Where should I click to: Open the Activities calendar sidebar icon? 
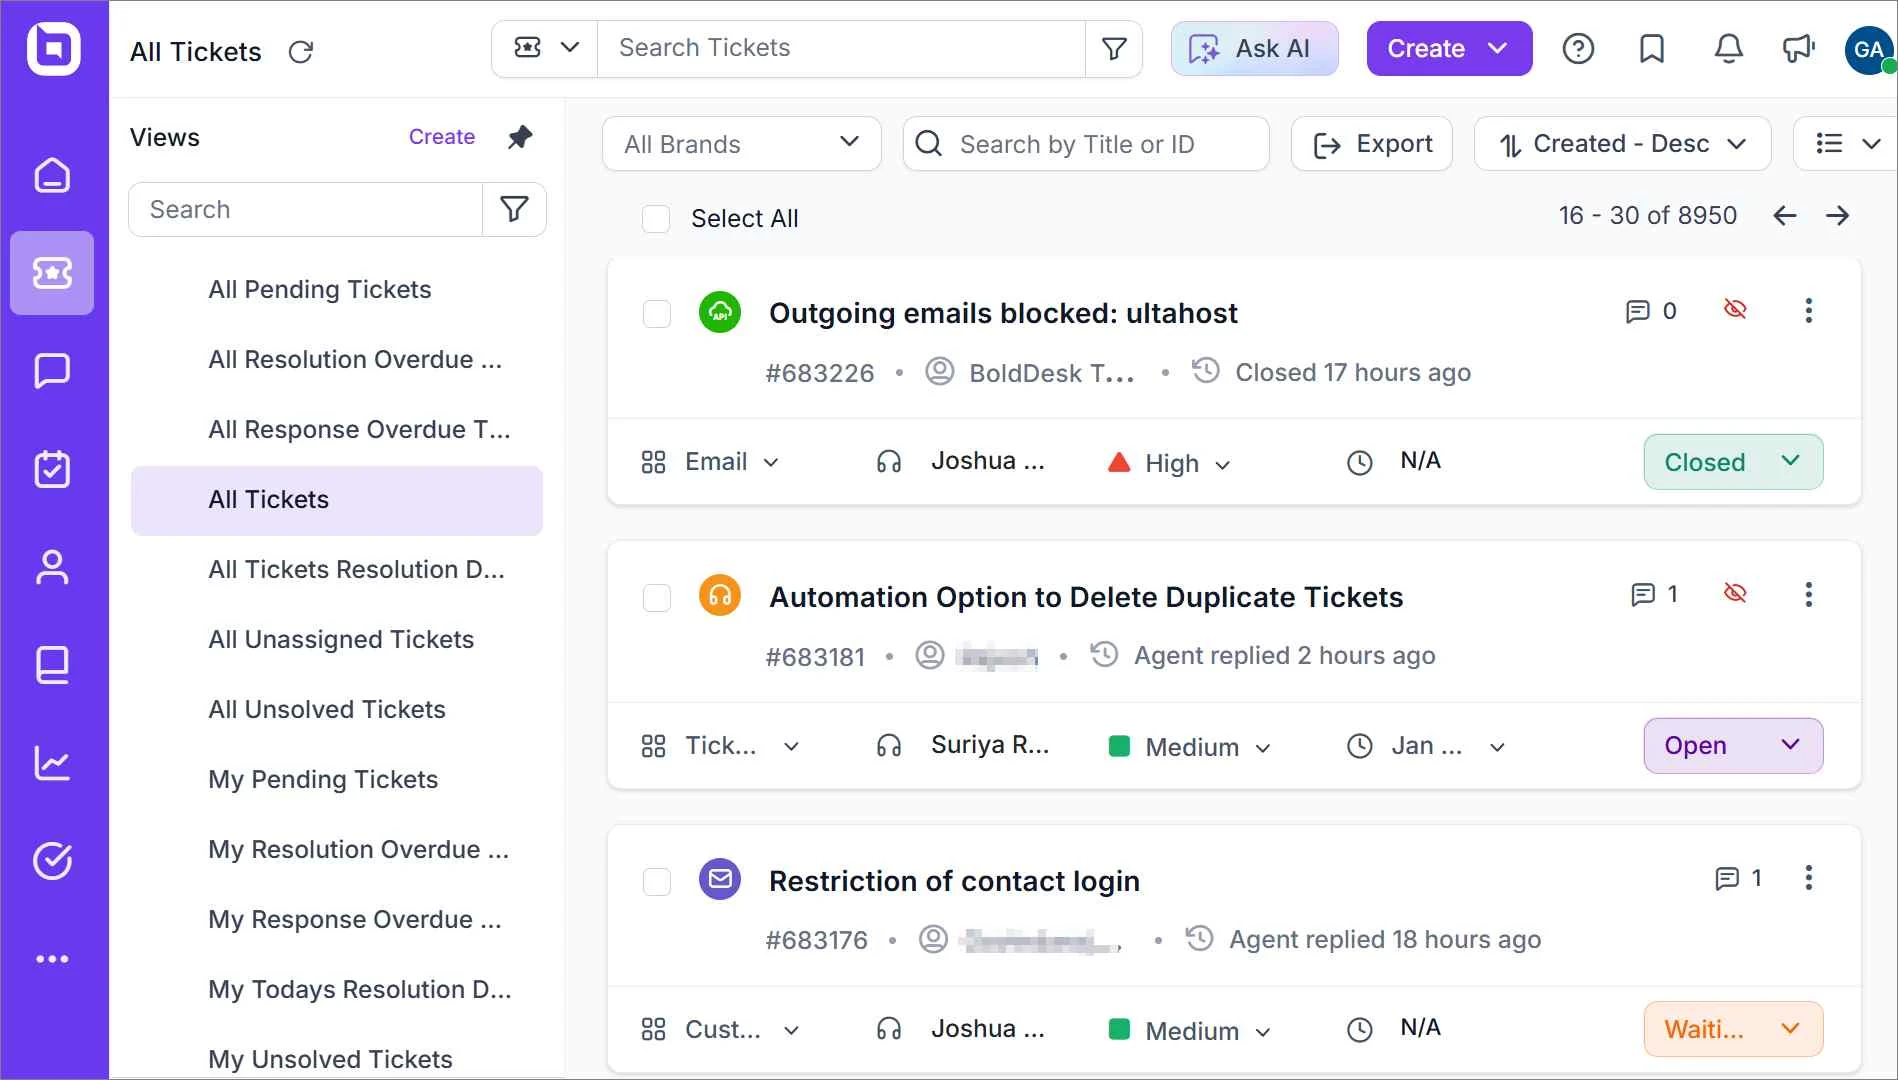(x=53, y=468)
